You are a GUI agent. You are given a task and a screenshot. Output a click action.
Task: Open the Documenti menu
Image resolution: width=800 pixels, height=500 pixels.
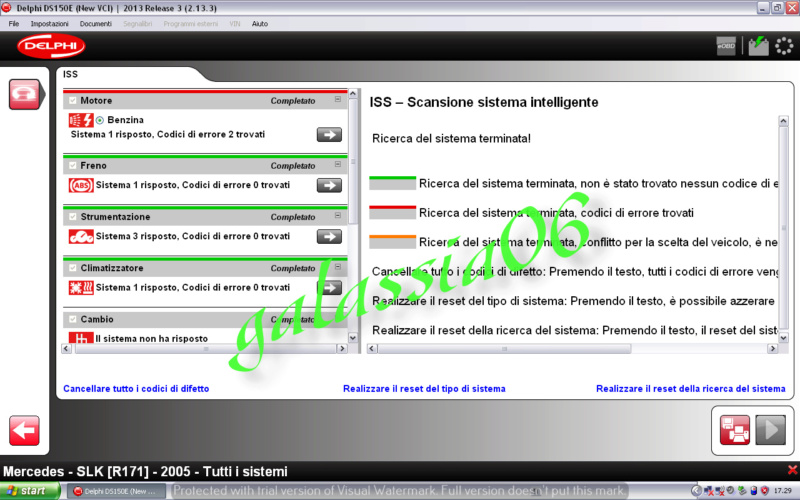[x=95, y=24]
